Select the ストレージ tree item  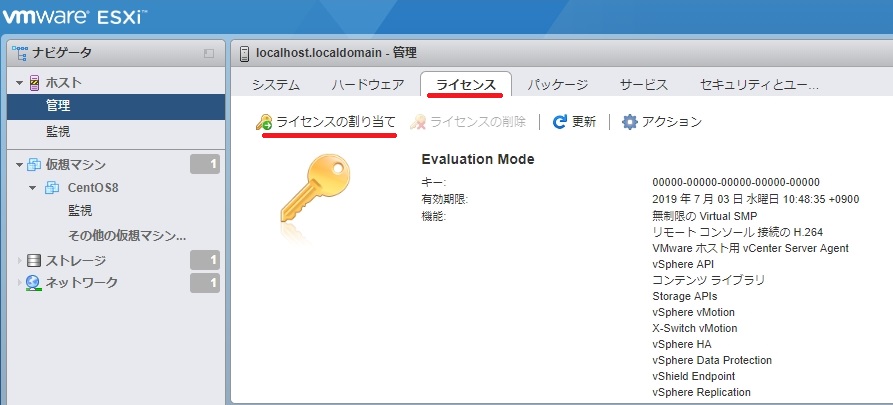(76, 261)
